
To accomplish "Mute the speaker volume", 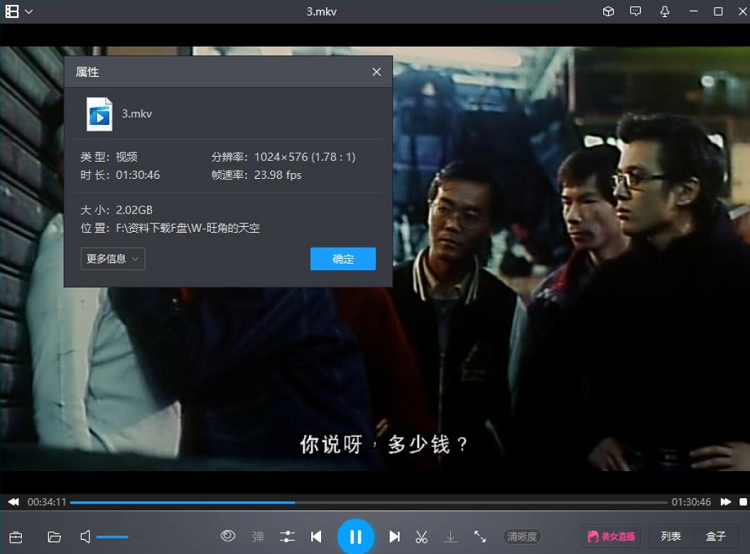I will tap(85, 537).
